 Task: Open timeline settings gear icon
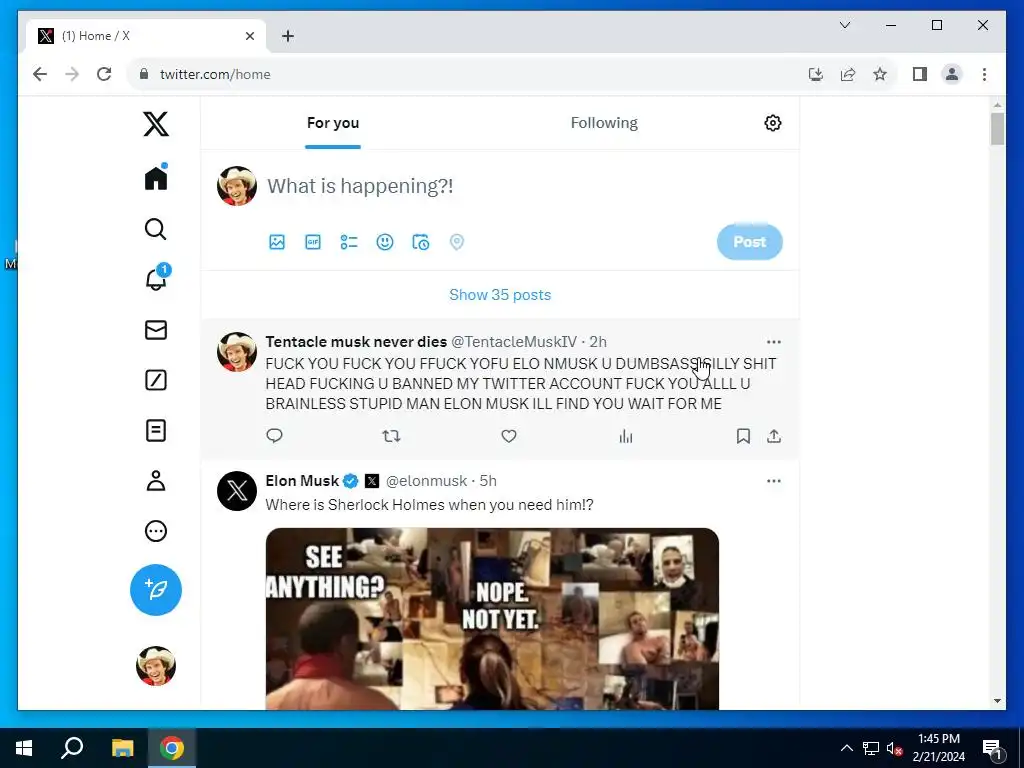[773, 123]
